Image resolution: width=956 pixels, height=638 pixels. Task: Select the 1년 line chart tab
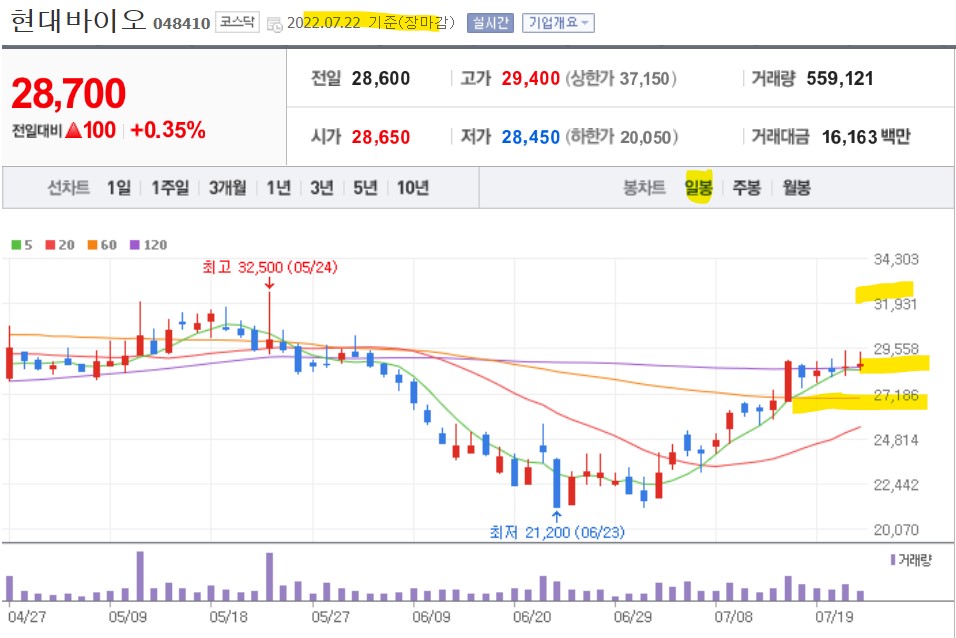279,188
